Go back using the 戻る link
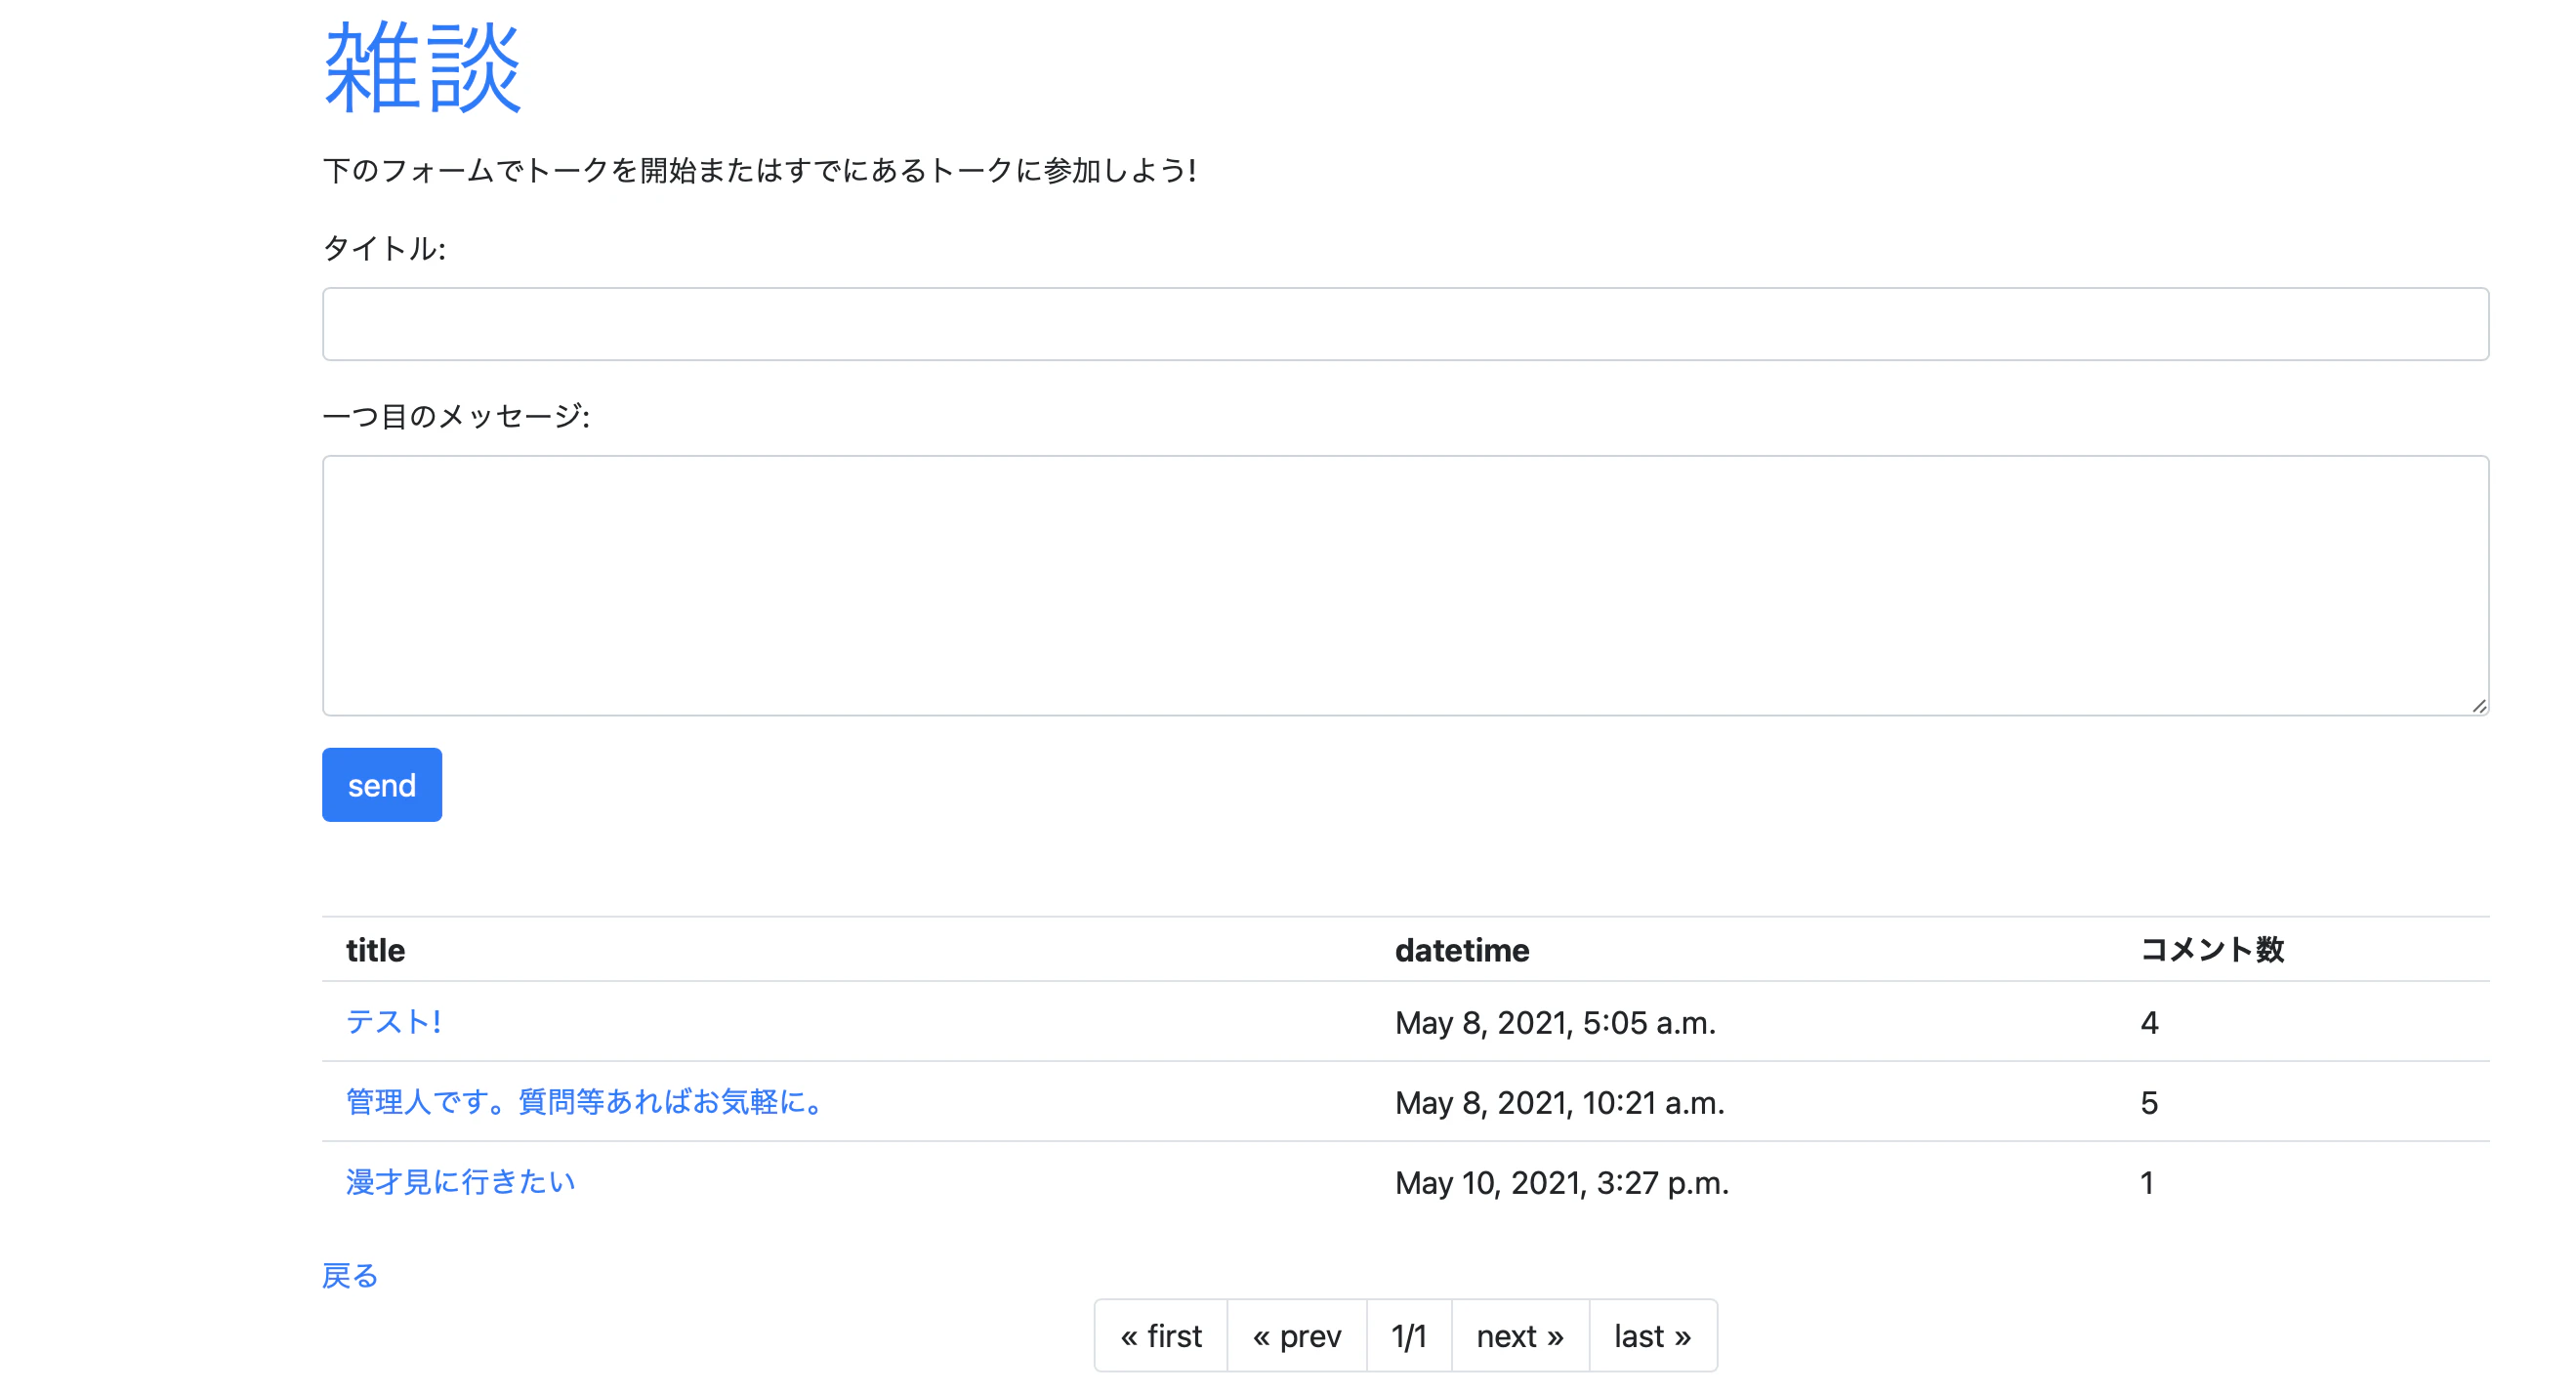 point(350,1275)
